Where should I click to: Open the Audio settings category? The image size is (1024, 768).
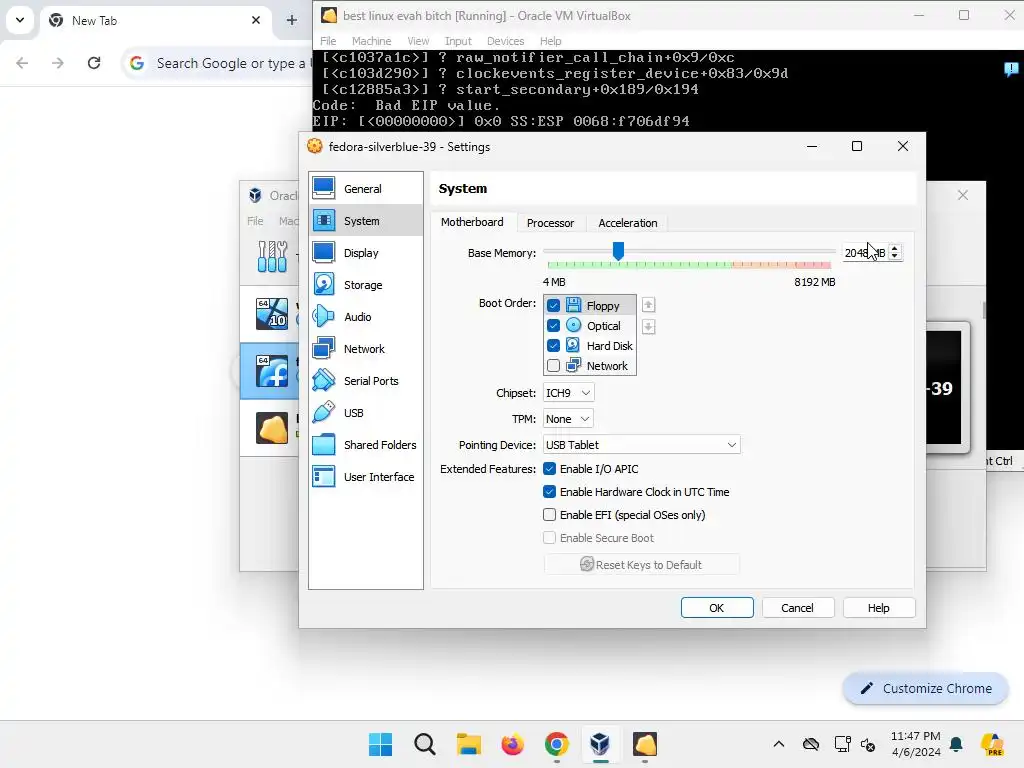tap(366, 317)
